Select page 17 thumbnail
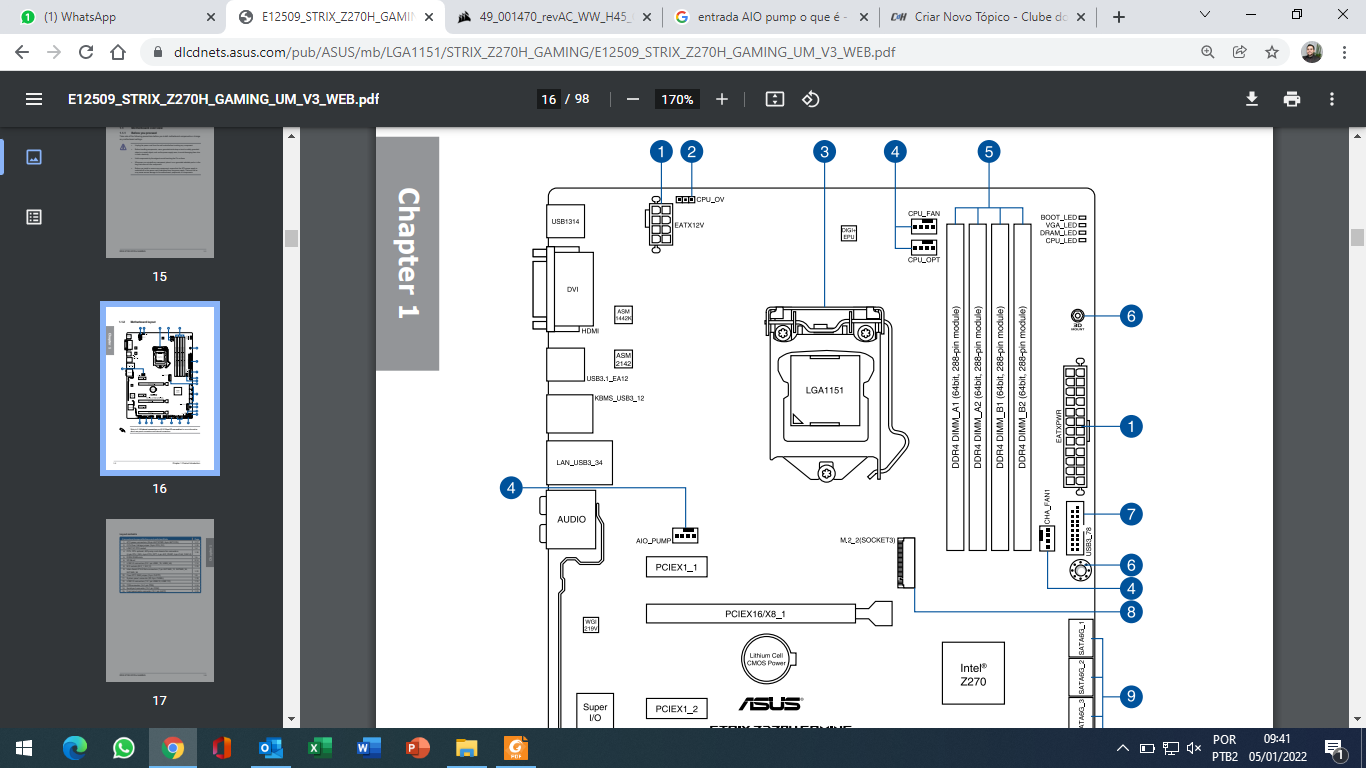The height and width of the screenshot is (768, 1366). [159, 600]
